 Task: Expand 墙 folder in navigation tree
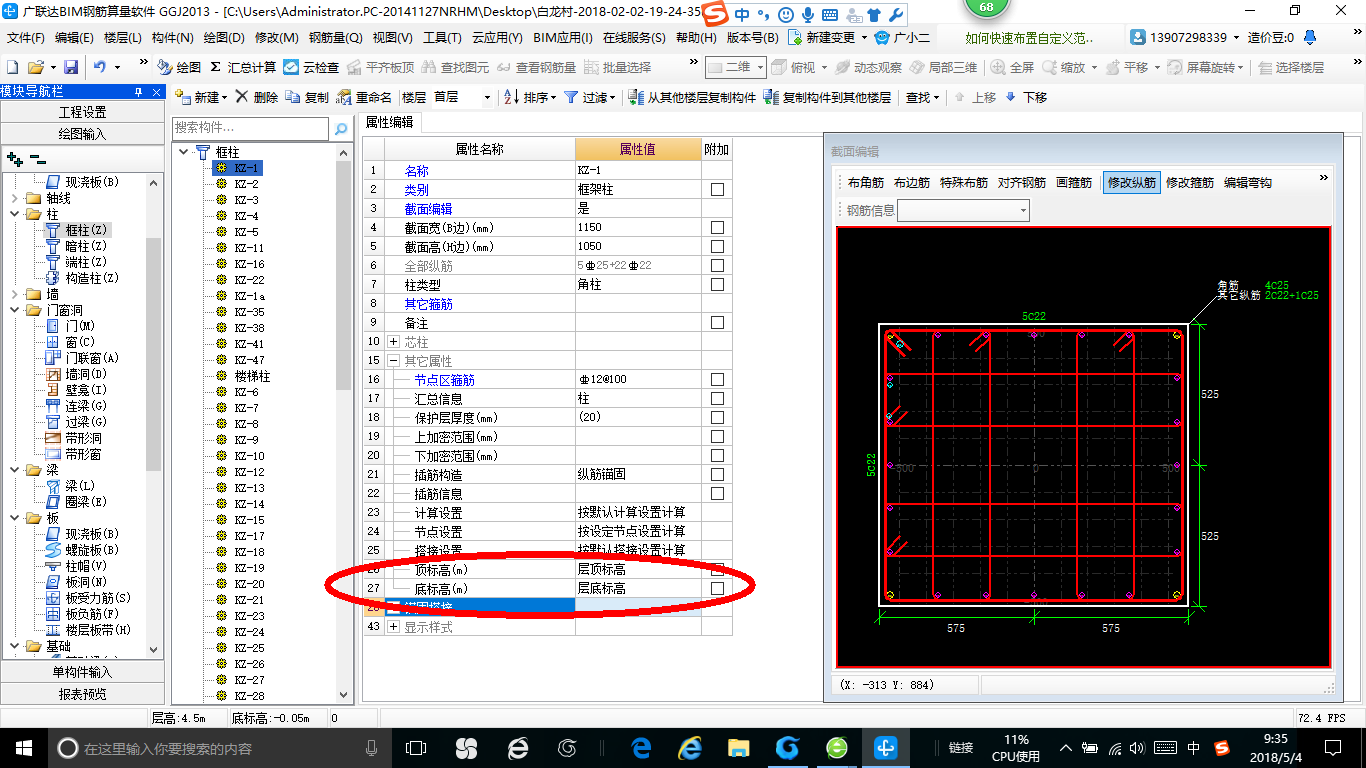tap(13, 294)
